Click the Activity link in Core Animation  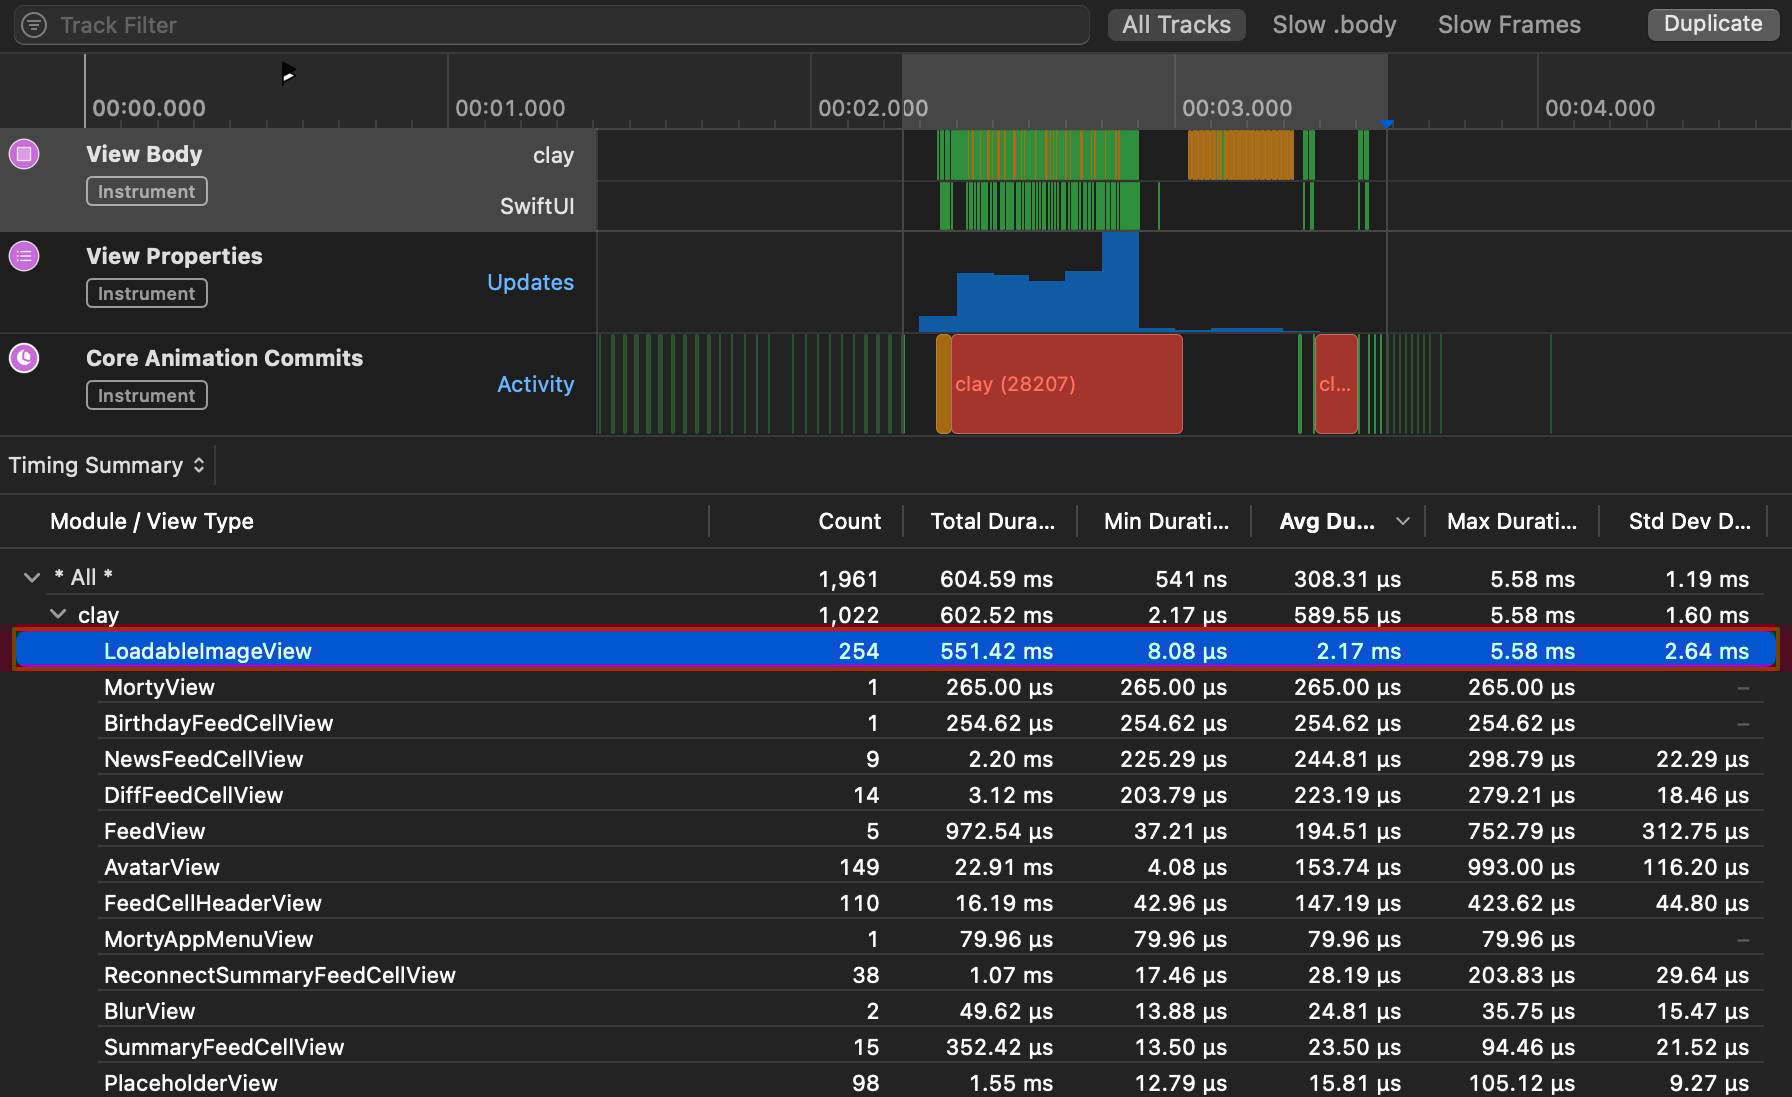(535, 384)
